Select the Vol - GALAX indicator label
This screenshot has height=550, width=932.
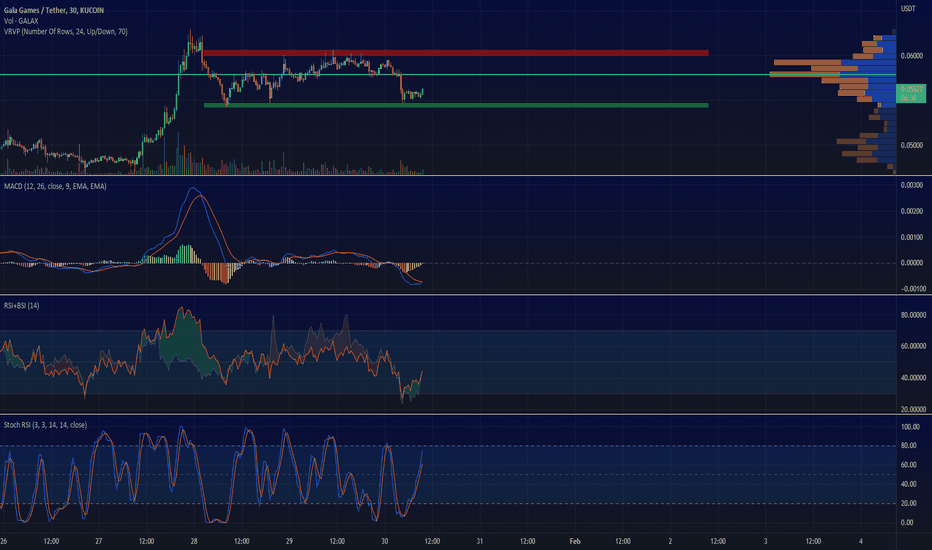tap(21, 21)
